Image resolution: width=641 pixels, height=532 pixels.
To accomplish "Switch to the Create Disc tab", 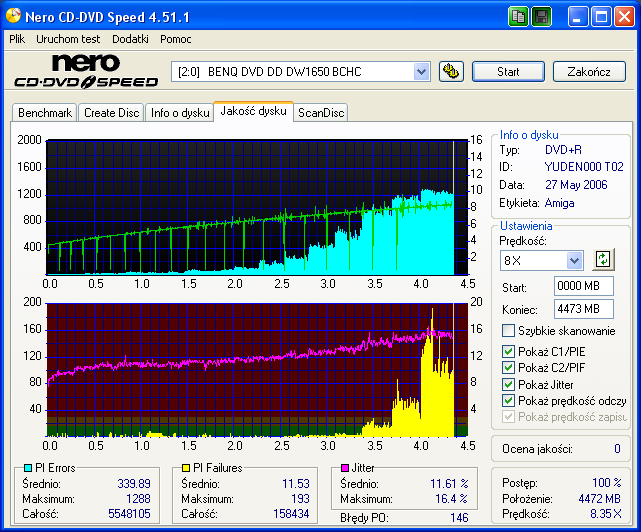I will pyautogui.click(x=111, y=112).
